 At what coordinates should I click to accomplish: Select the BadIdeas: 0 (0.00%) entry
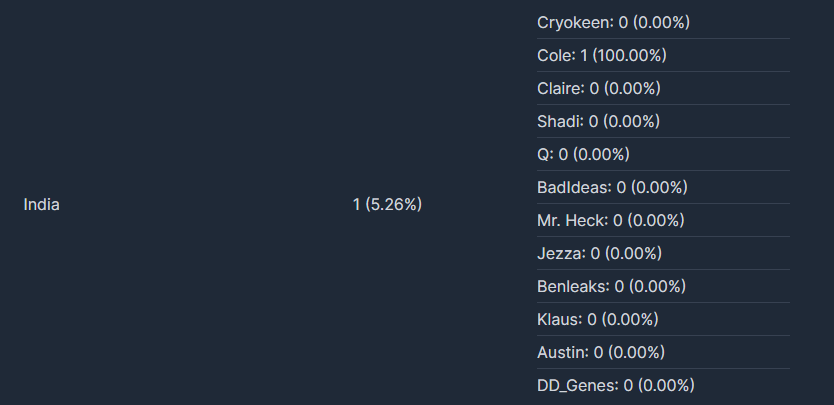(x=663, y=187)
